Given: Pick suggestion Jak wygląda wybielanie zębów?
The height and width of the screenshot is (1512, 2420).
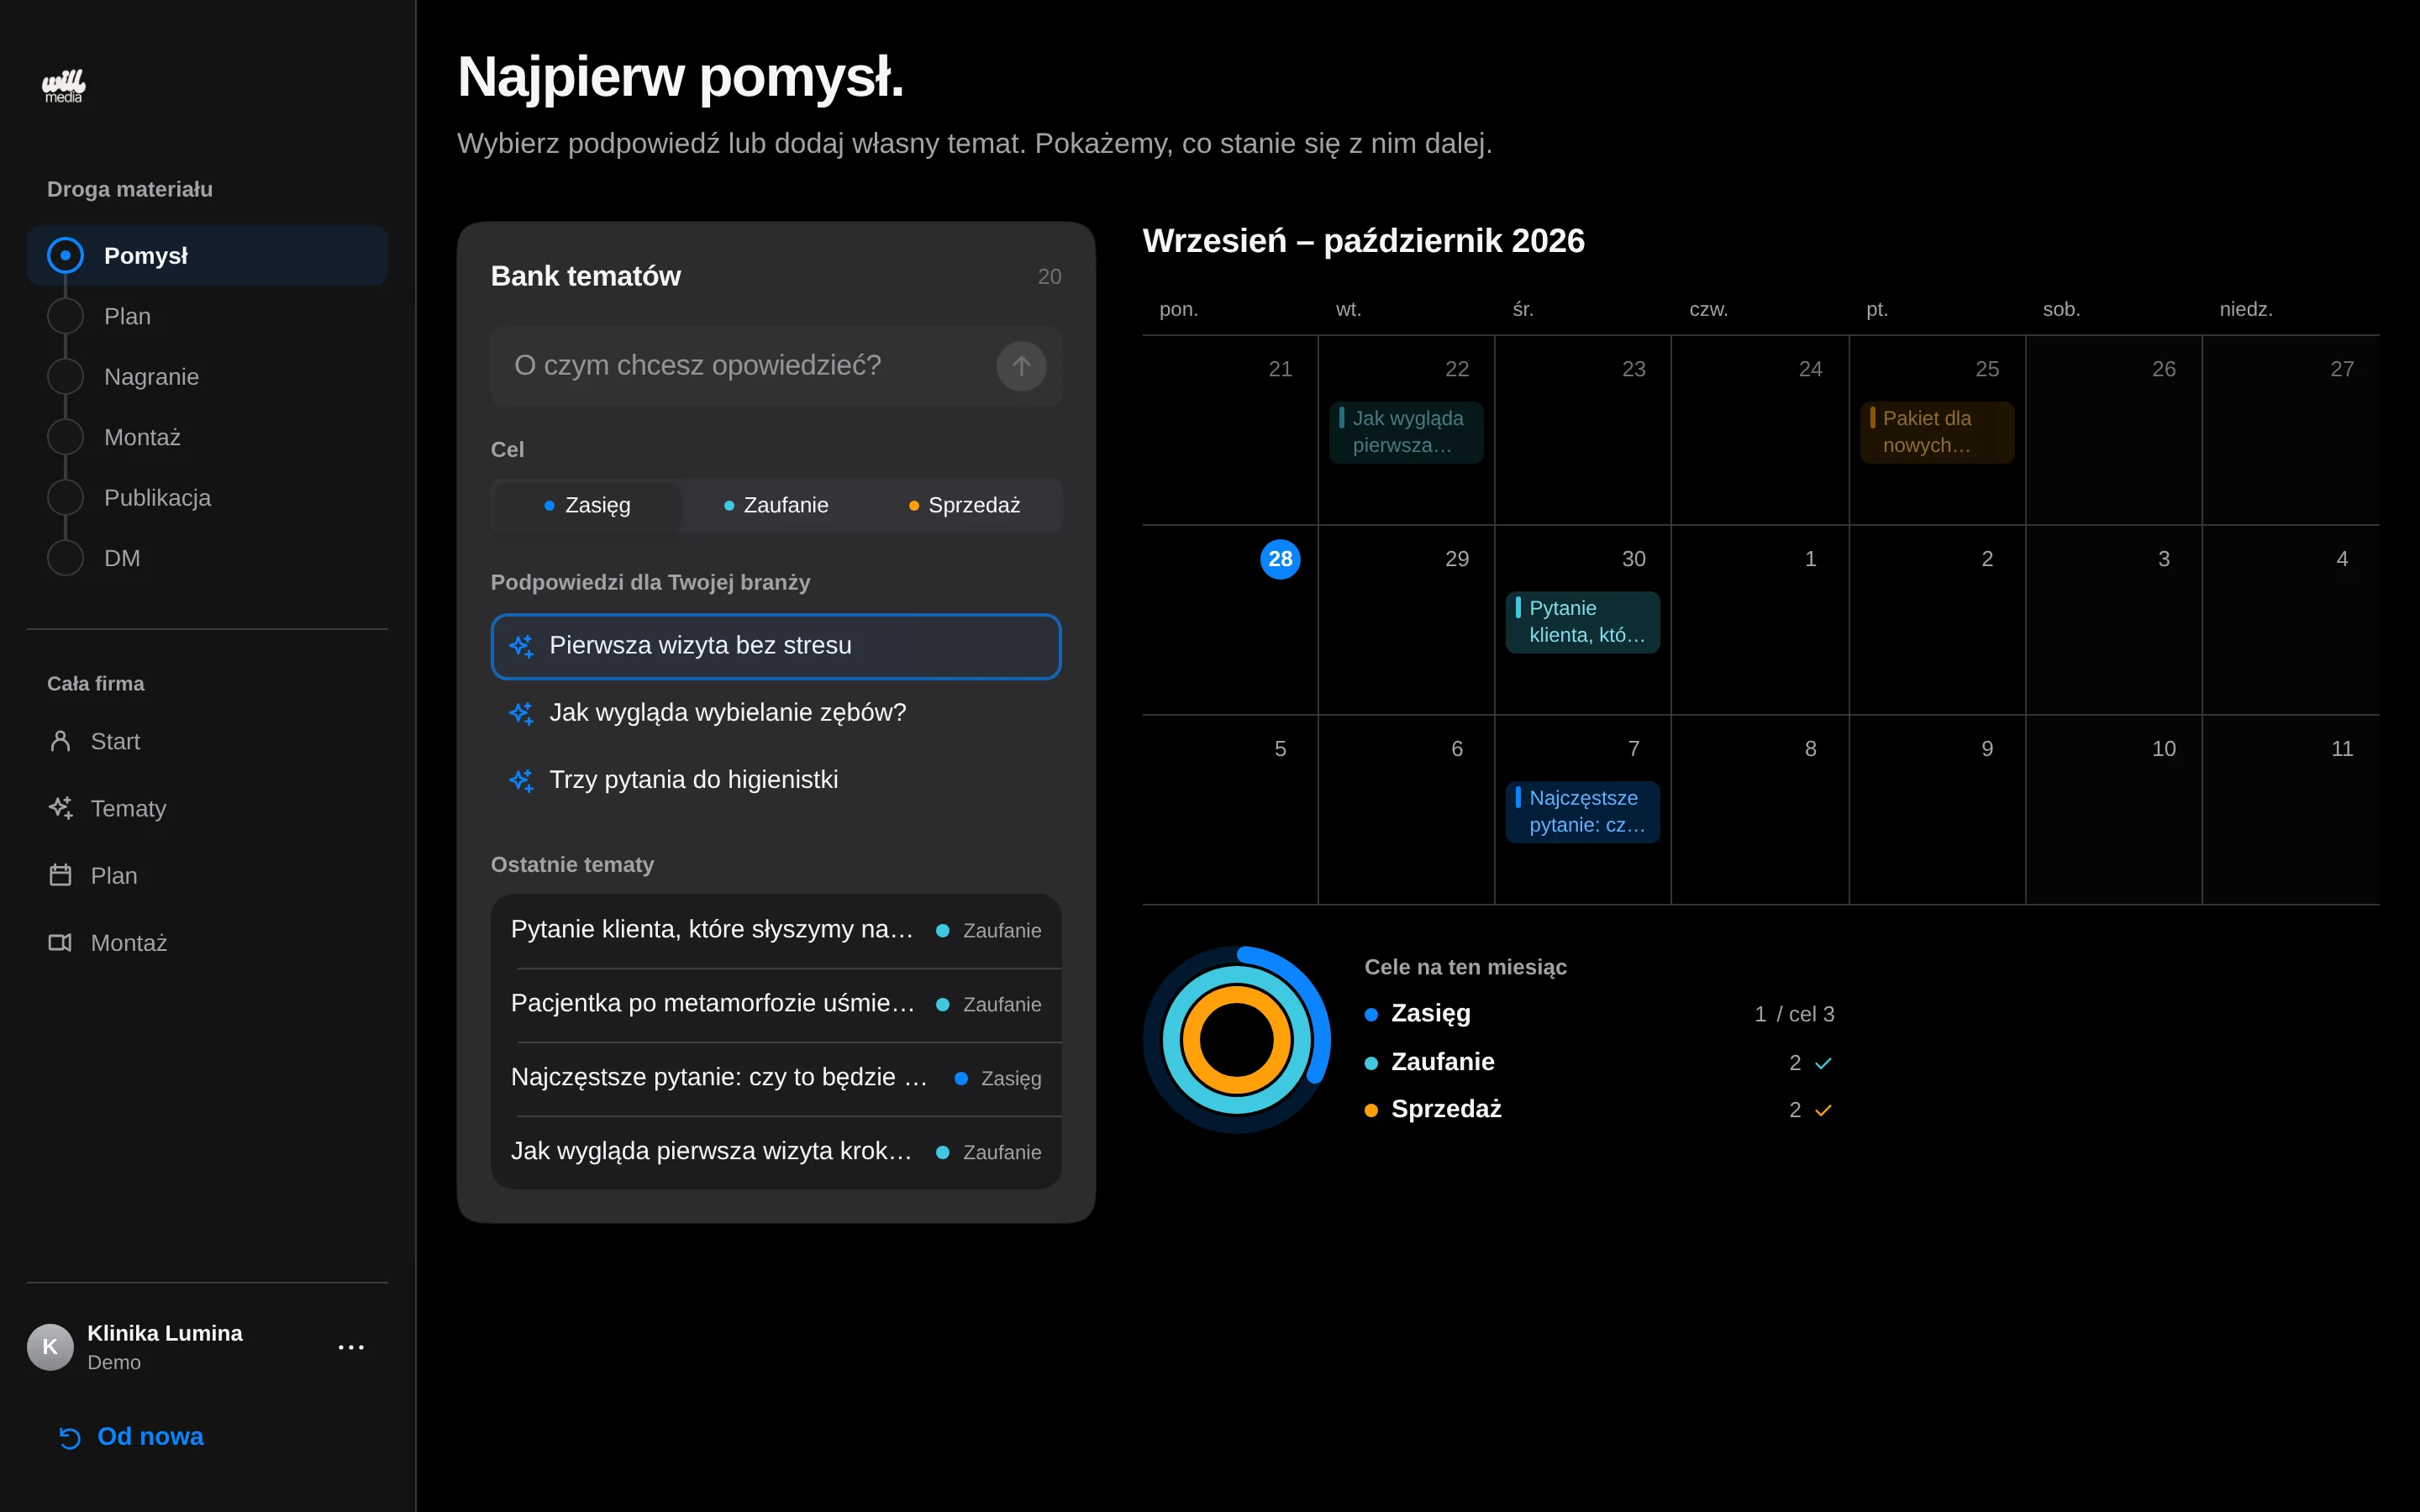Looking at the screenshot, I should 776,713.
